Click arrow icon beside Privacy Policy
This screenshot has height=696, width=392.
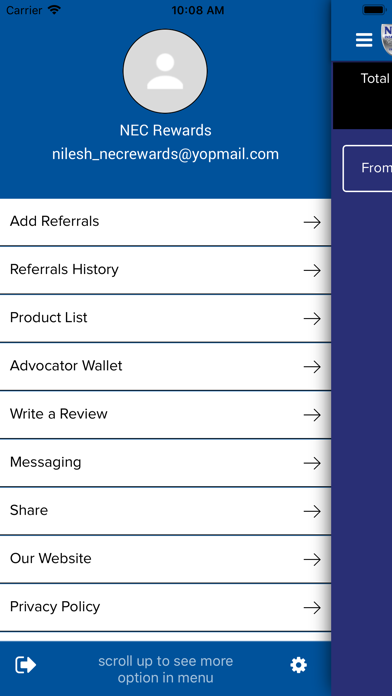coord(312,608)
